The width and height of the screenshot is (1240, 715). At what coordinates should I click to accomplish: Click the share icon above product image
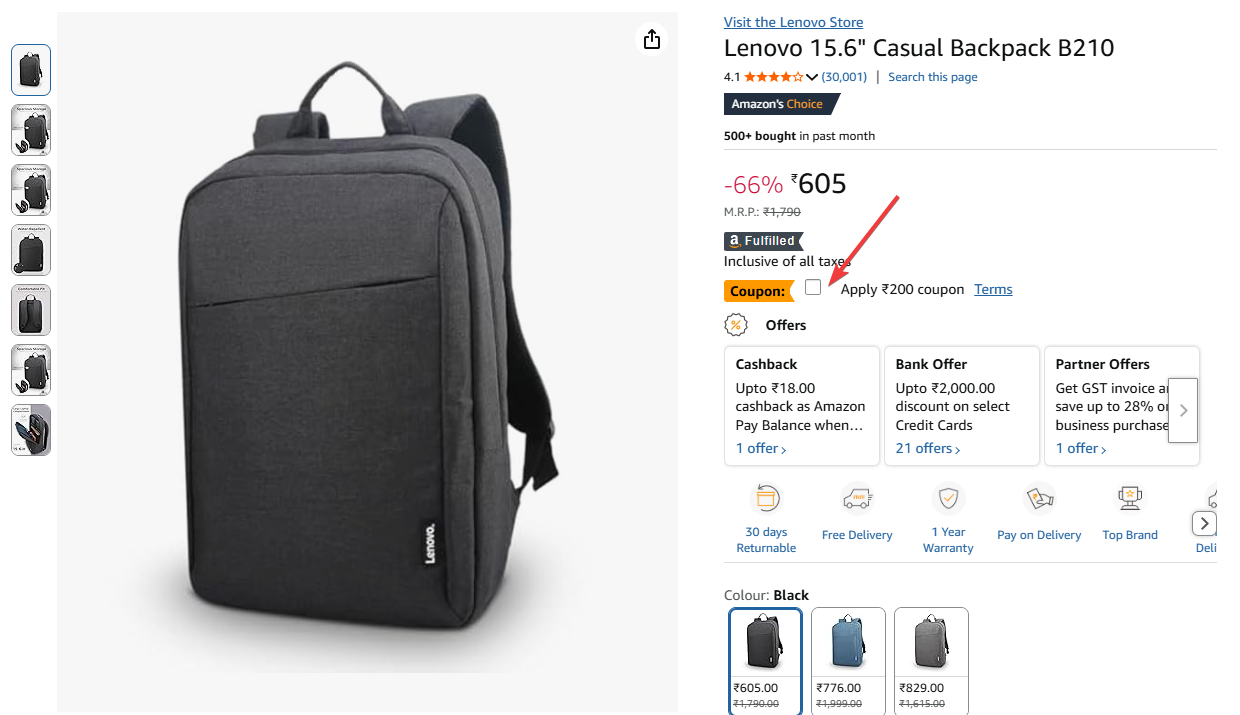652,39
